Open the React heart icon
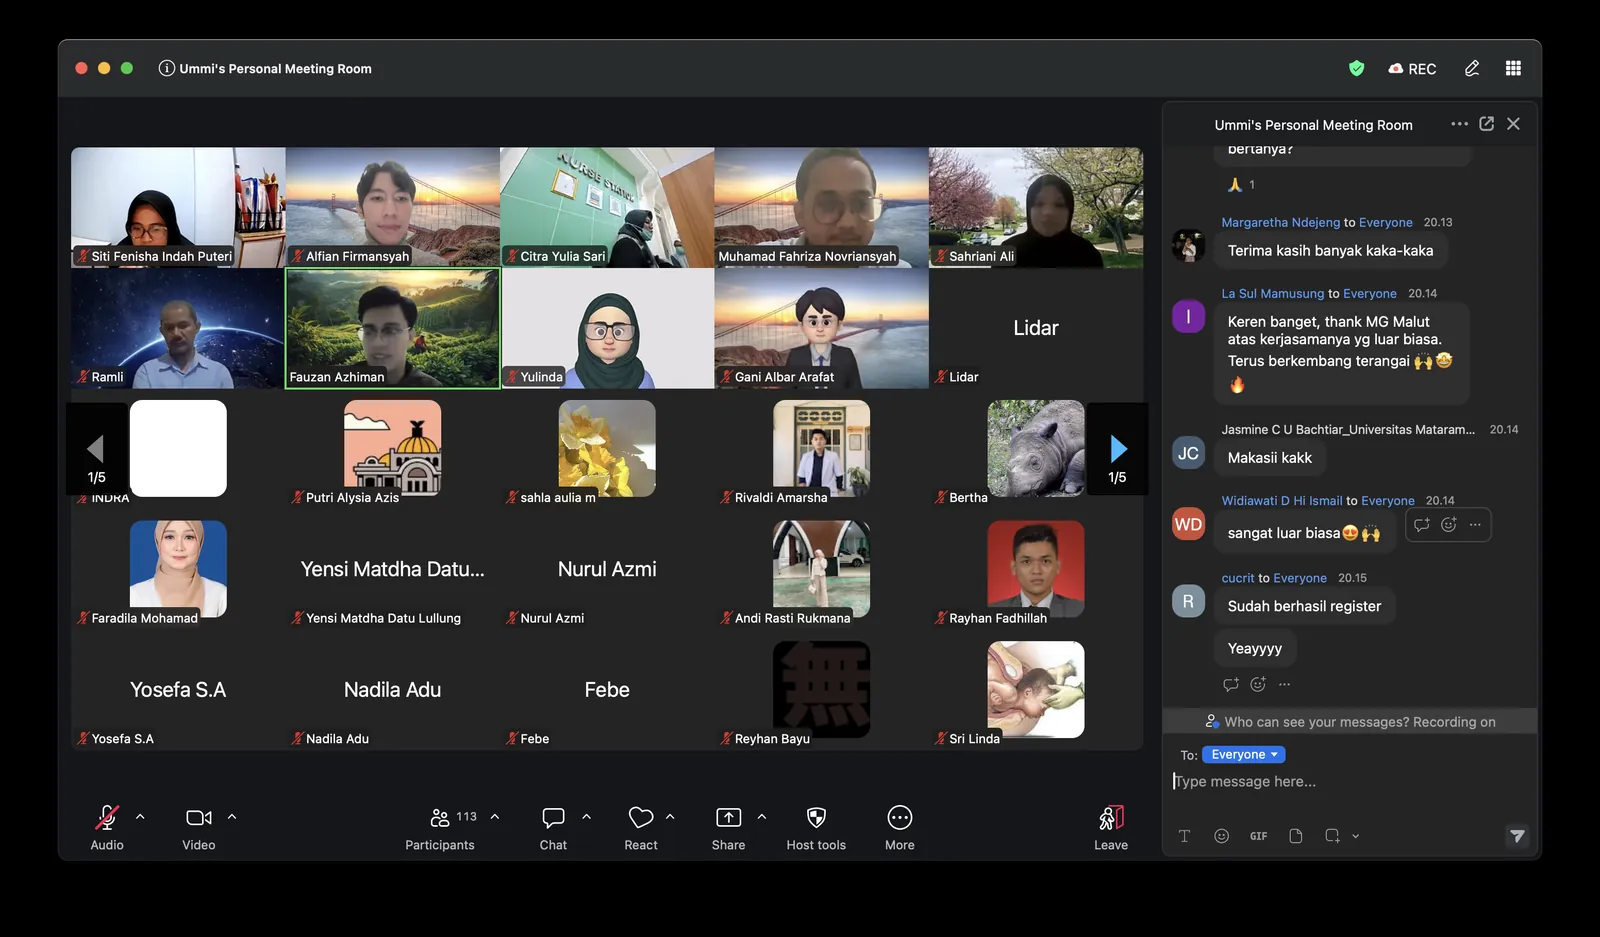This screenshot has width=1600, height=937. (x=641, y=827)
